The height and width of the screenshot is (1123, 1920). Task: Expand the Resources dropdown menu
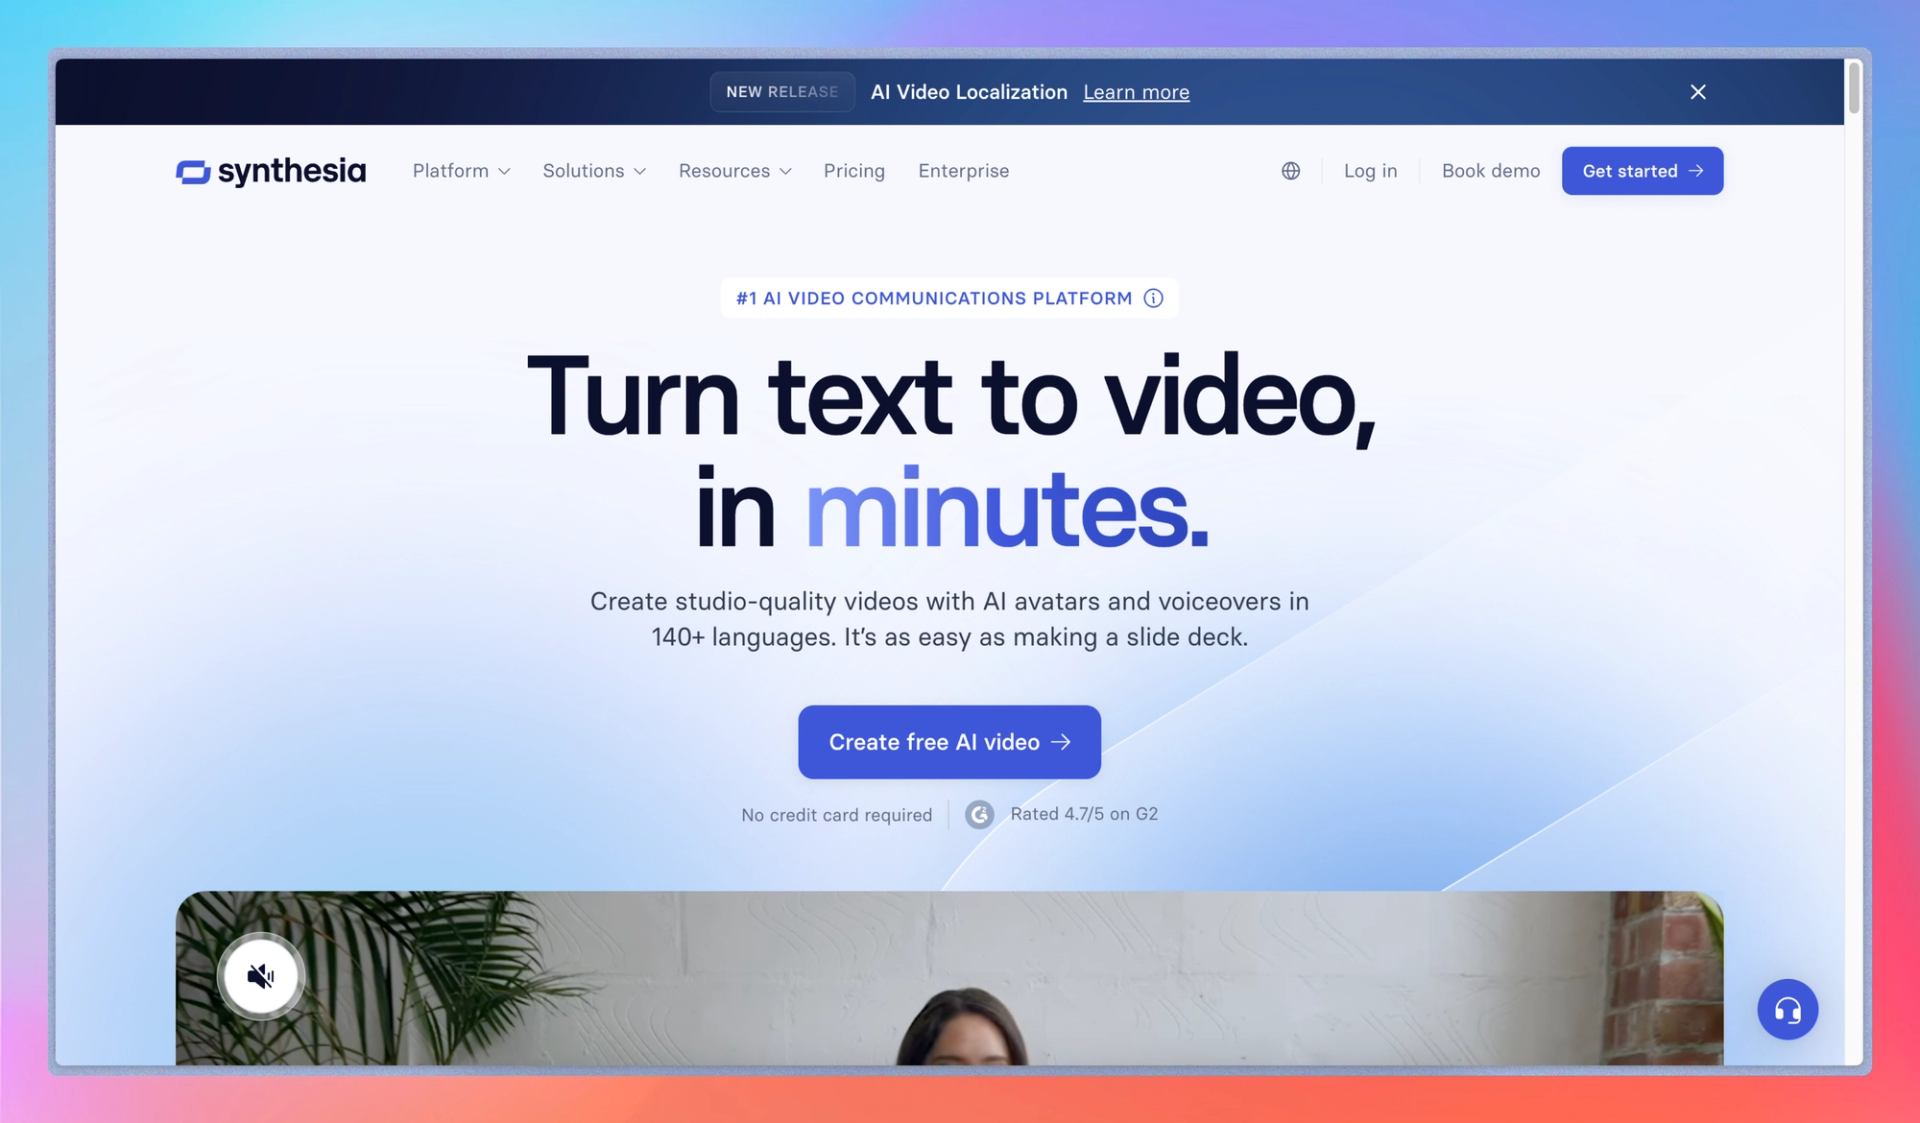[x=732, y=170]
